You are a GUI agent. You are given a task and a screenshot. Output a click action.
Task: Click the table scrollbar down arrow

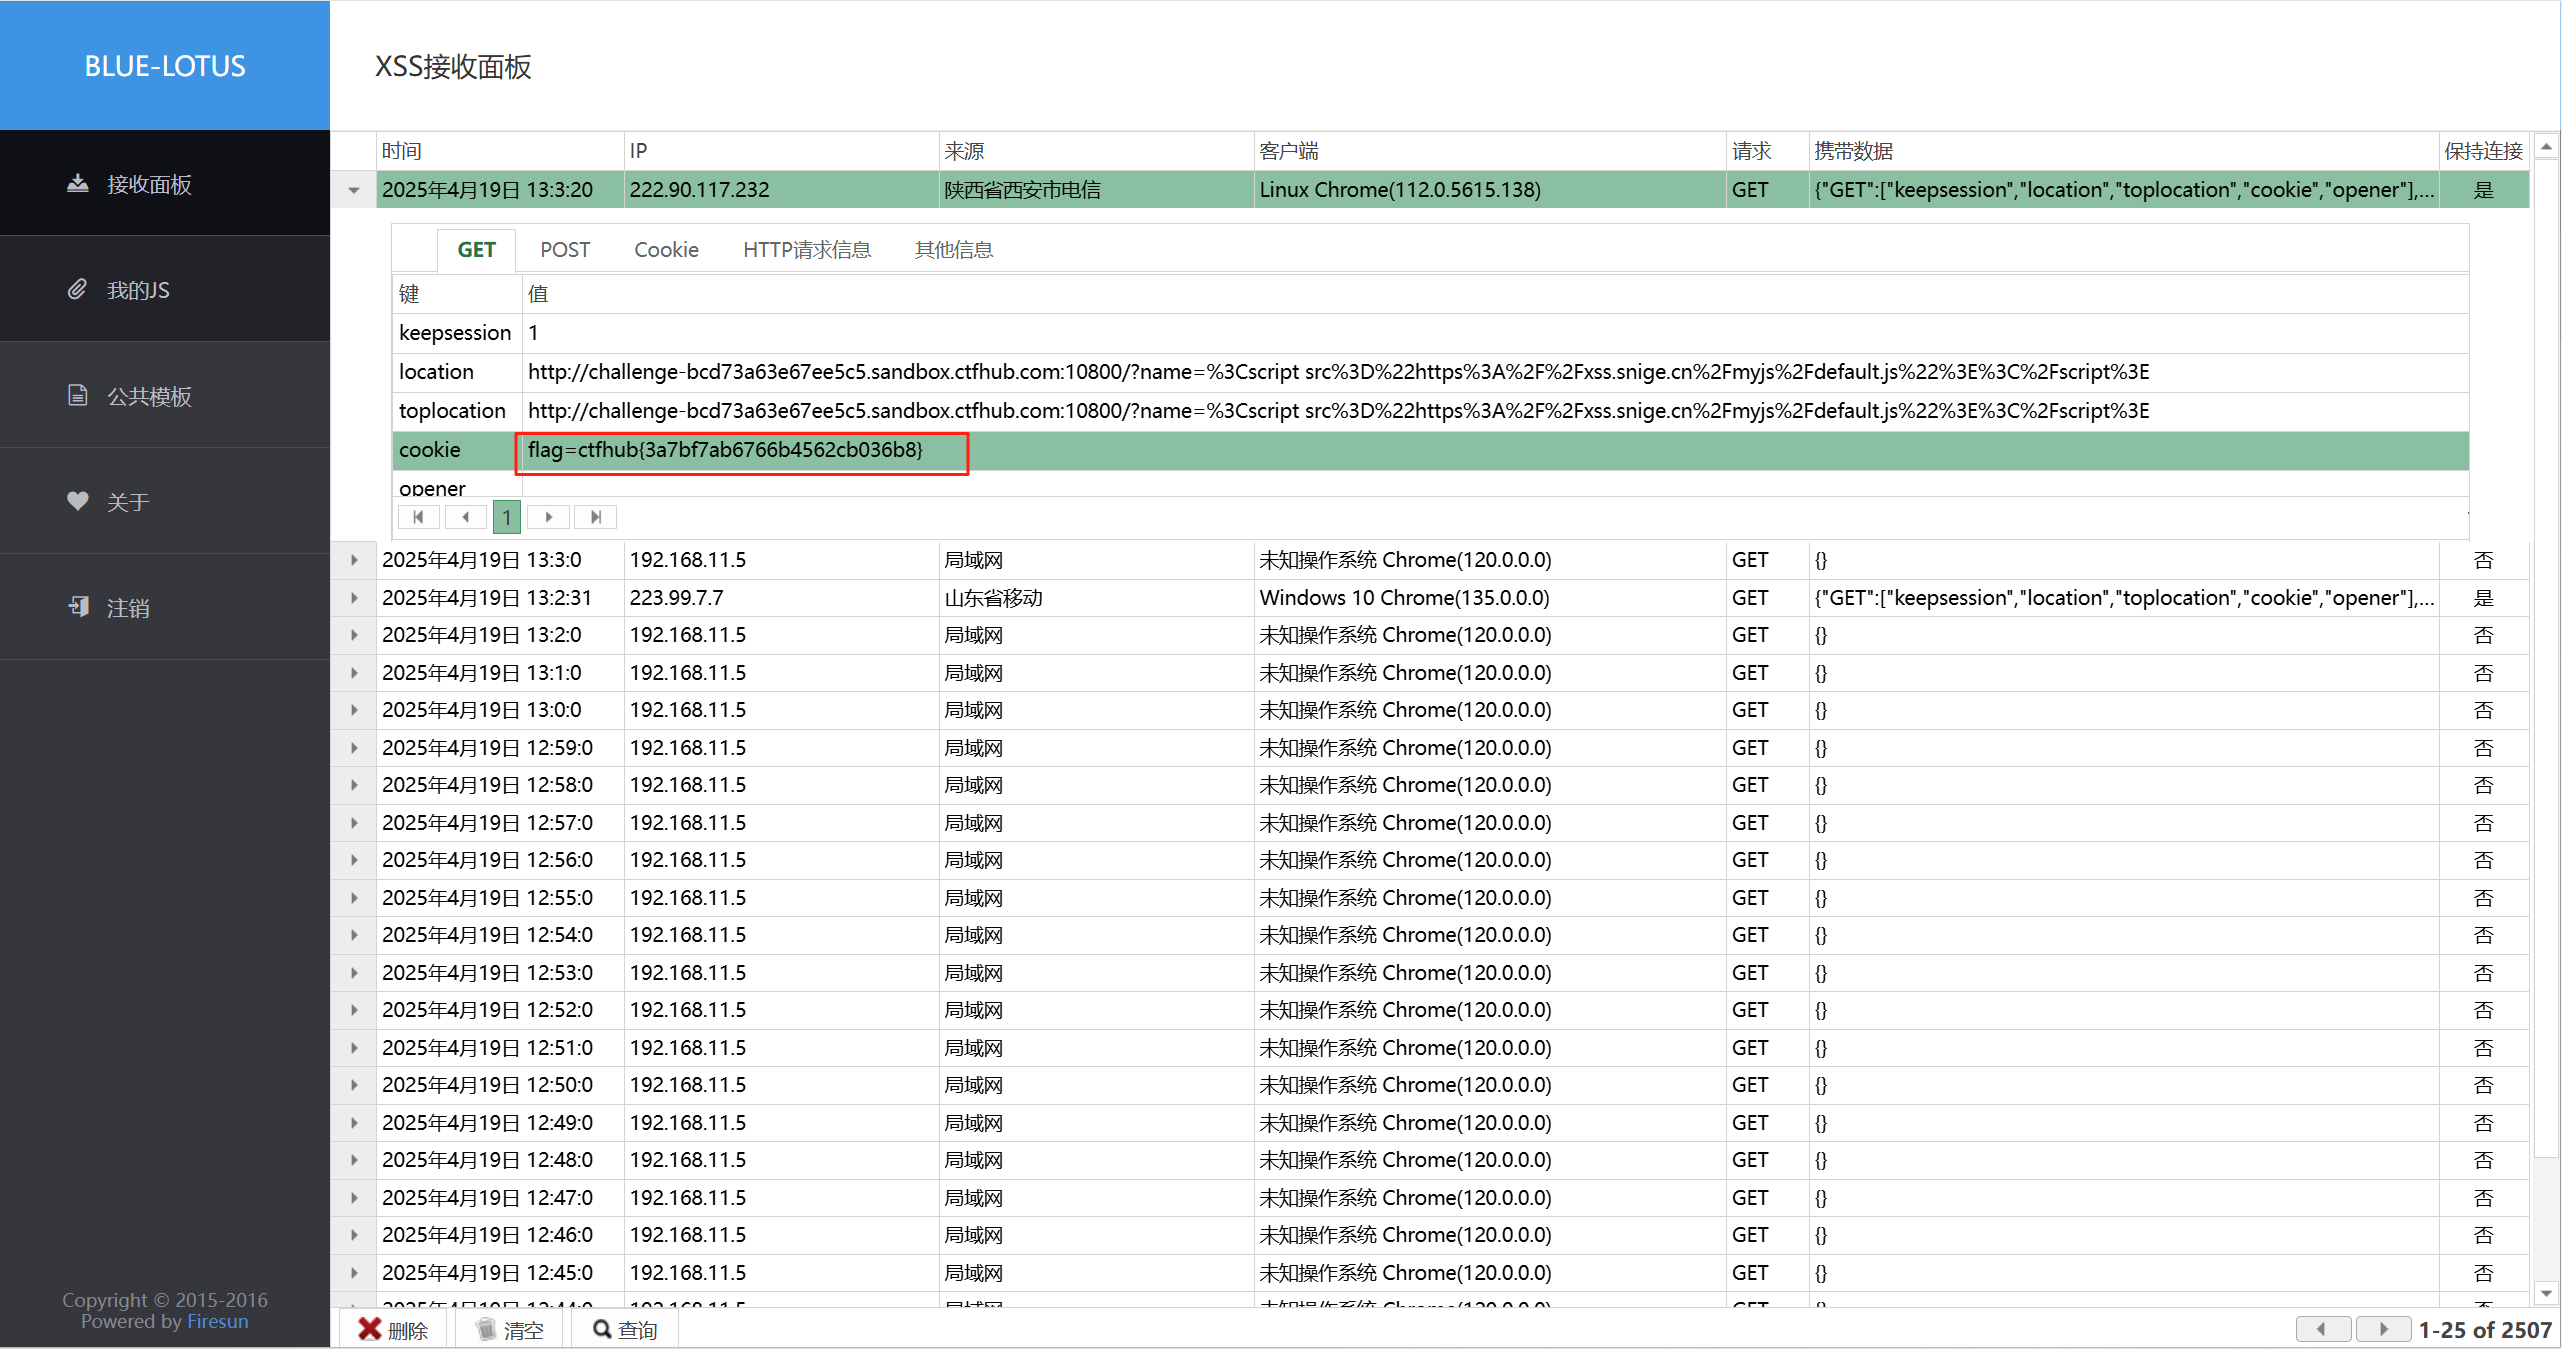click(x=2546, y=1293)
